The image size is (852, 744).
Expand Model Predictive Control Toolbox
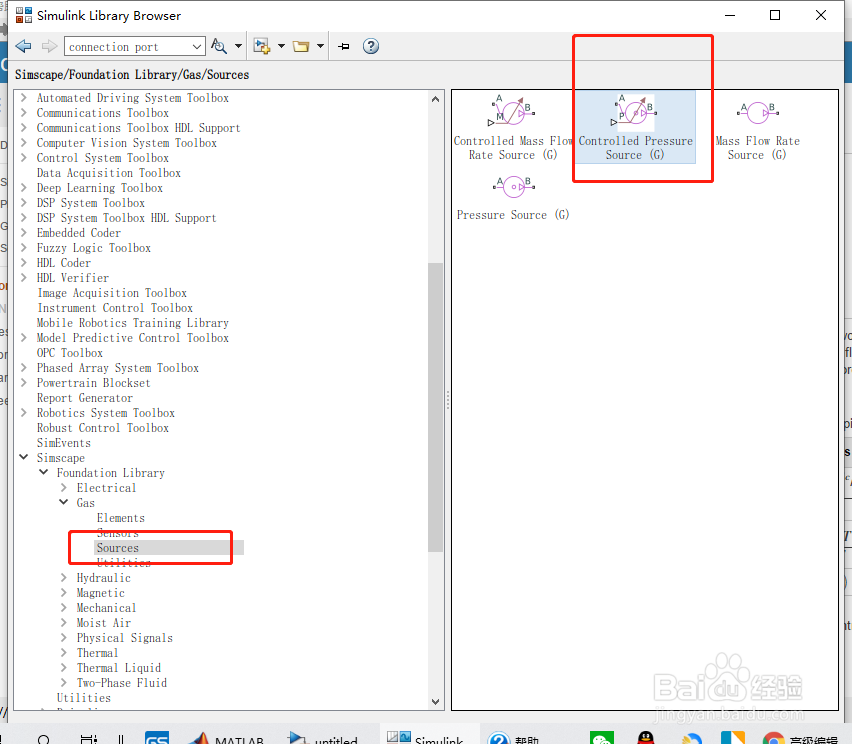(23, 338)
